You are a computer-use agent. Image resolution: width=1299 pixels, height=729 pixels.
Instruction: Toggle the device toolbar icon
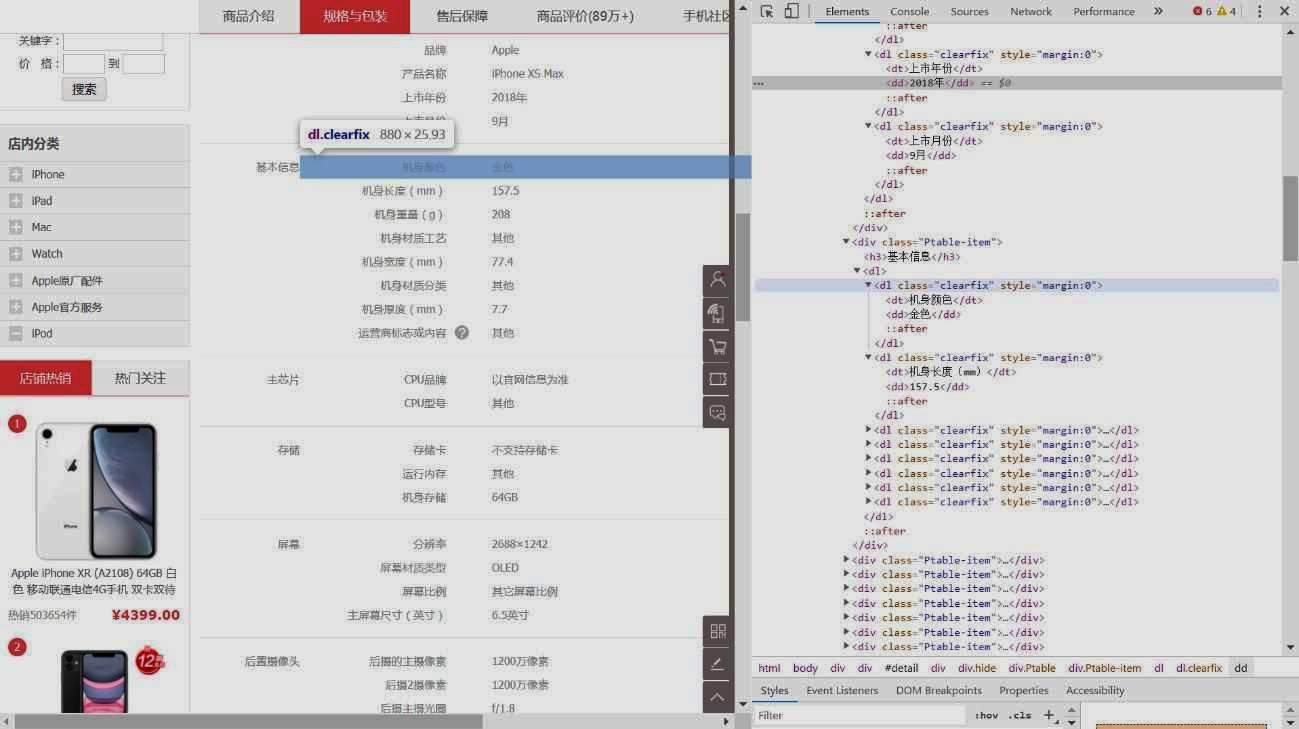pyautogui.click(x=791, y=11)
